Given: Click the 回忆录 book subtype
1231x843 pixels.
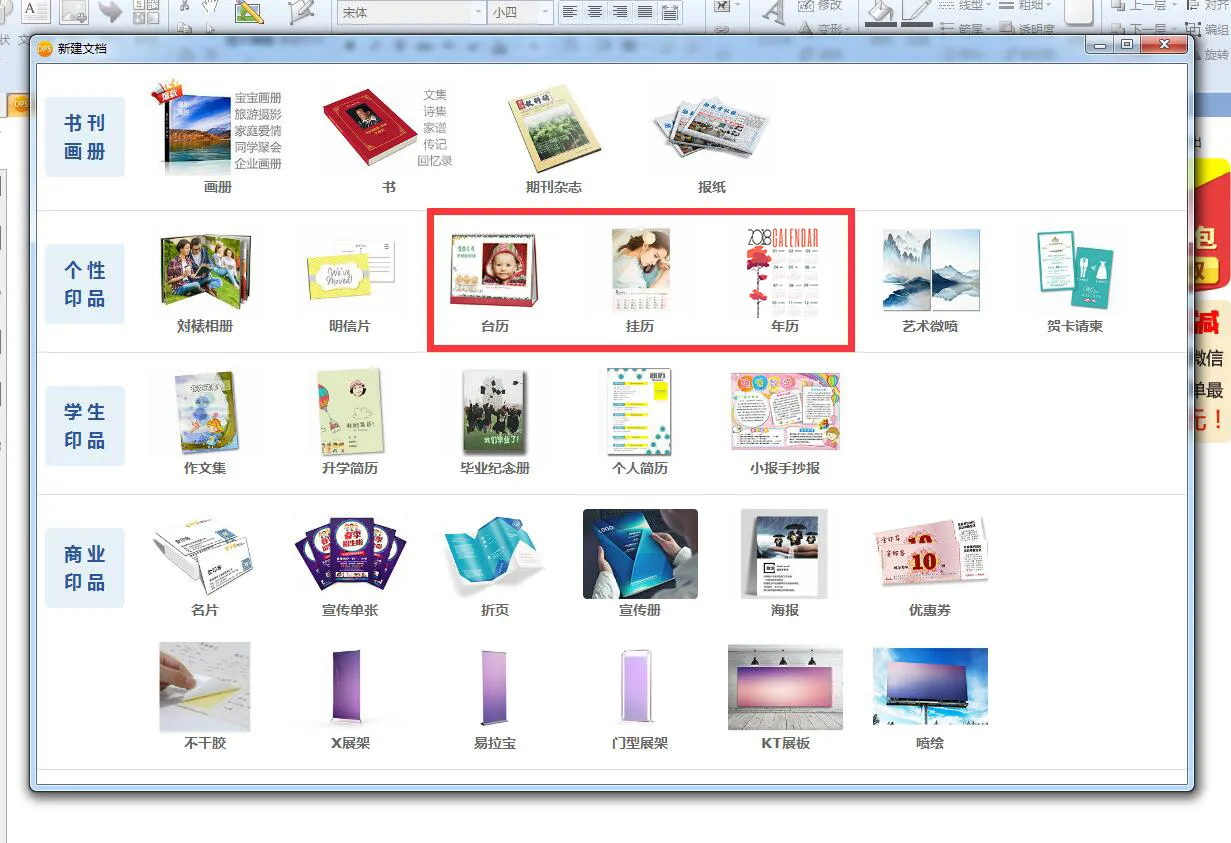Looking at the screenshot, I should click(x=435, y=160).
